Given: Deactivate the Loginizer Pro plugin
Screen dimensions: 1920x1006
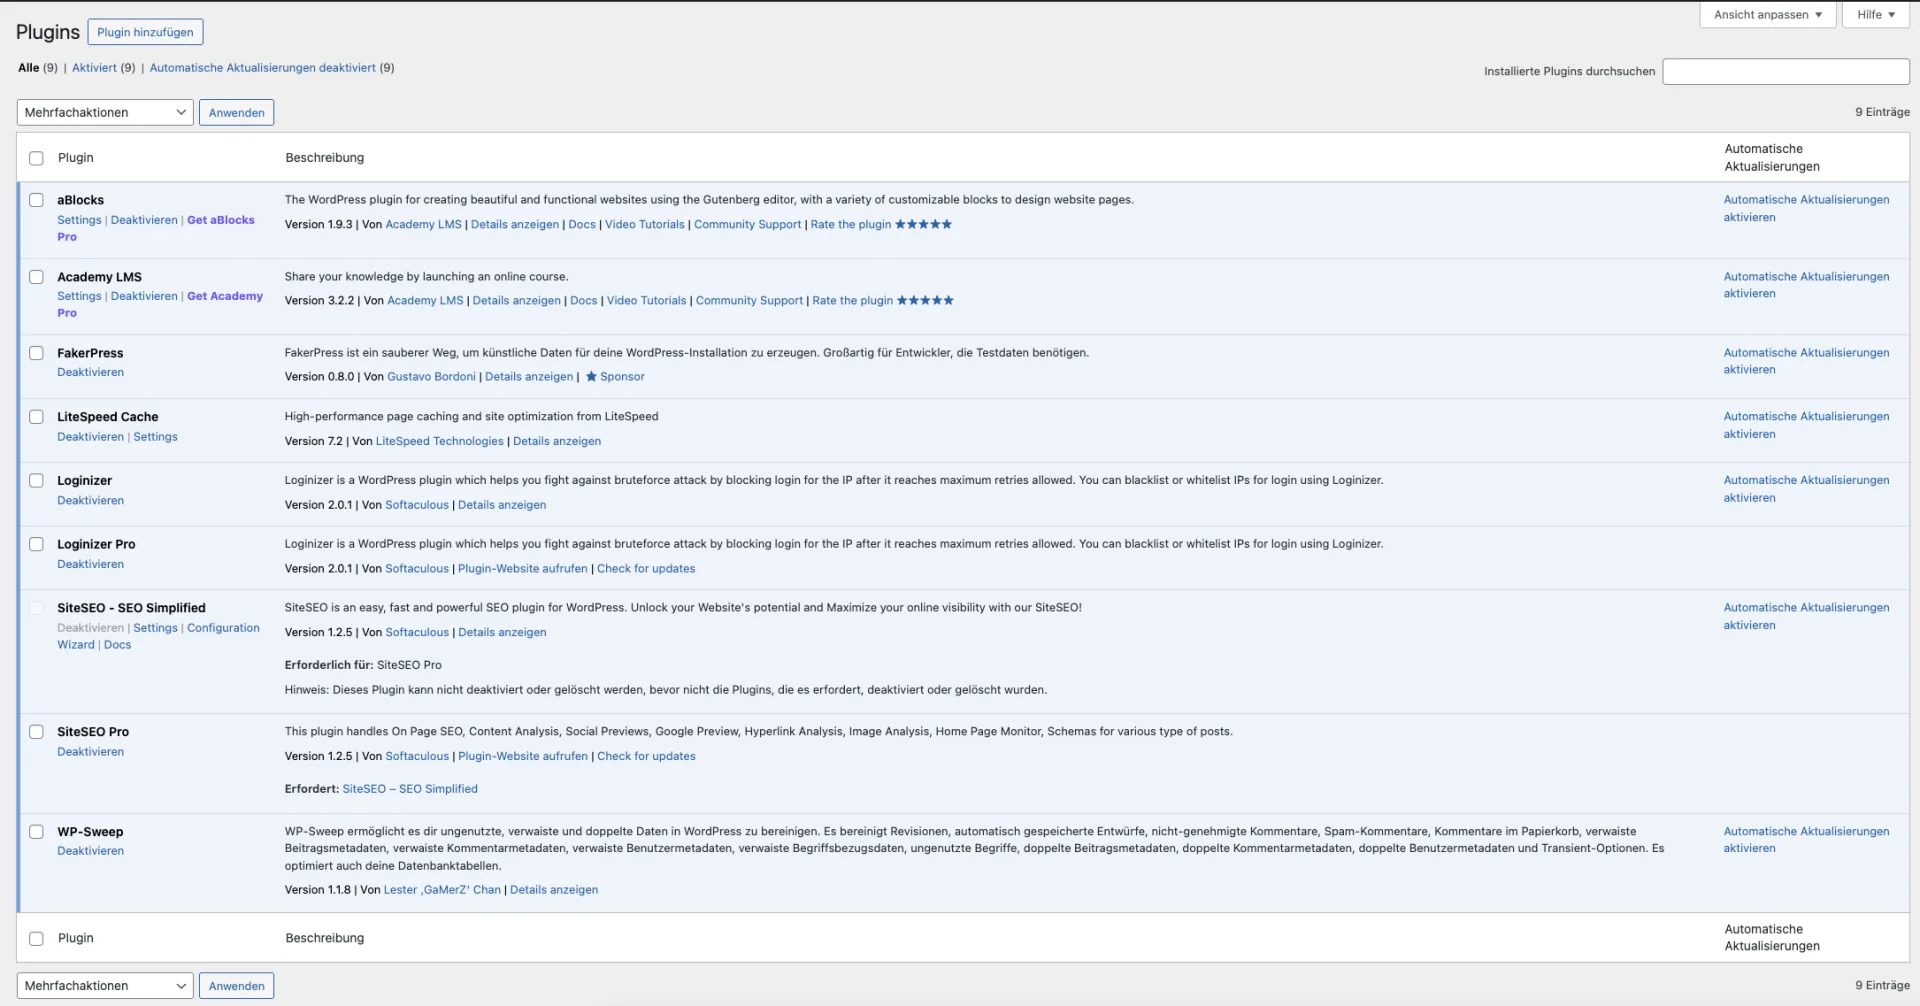Looking at the screenshot, I should point(90,564).
